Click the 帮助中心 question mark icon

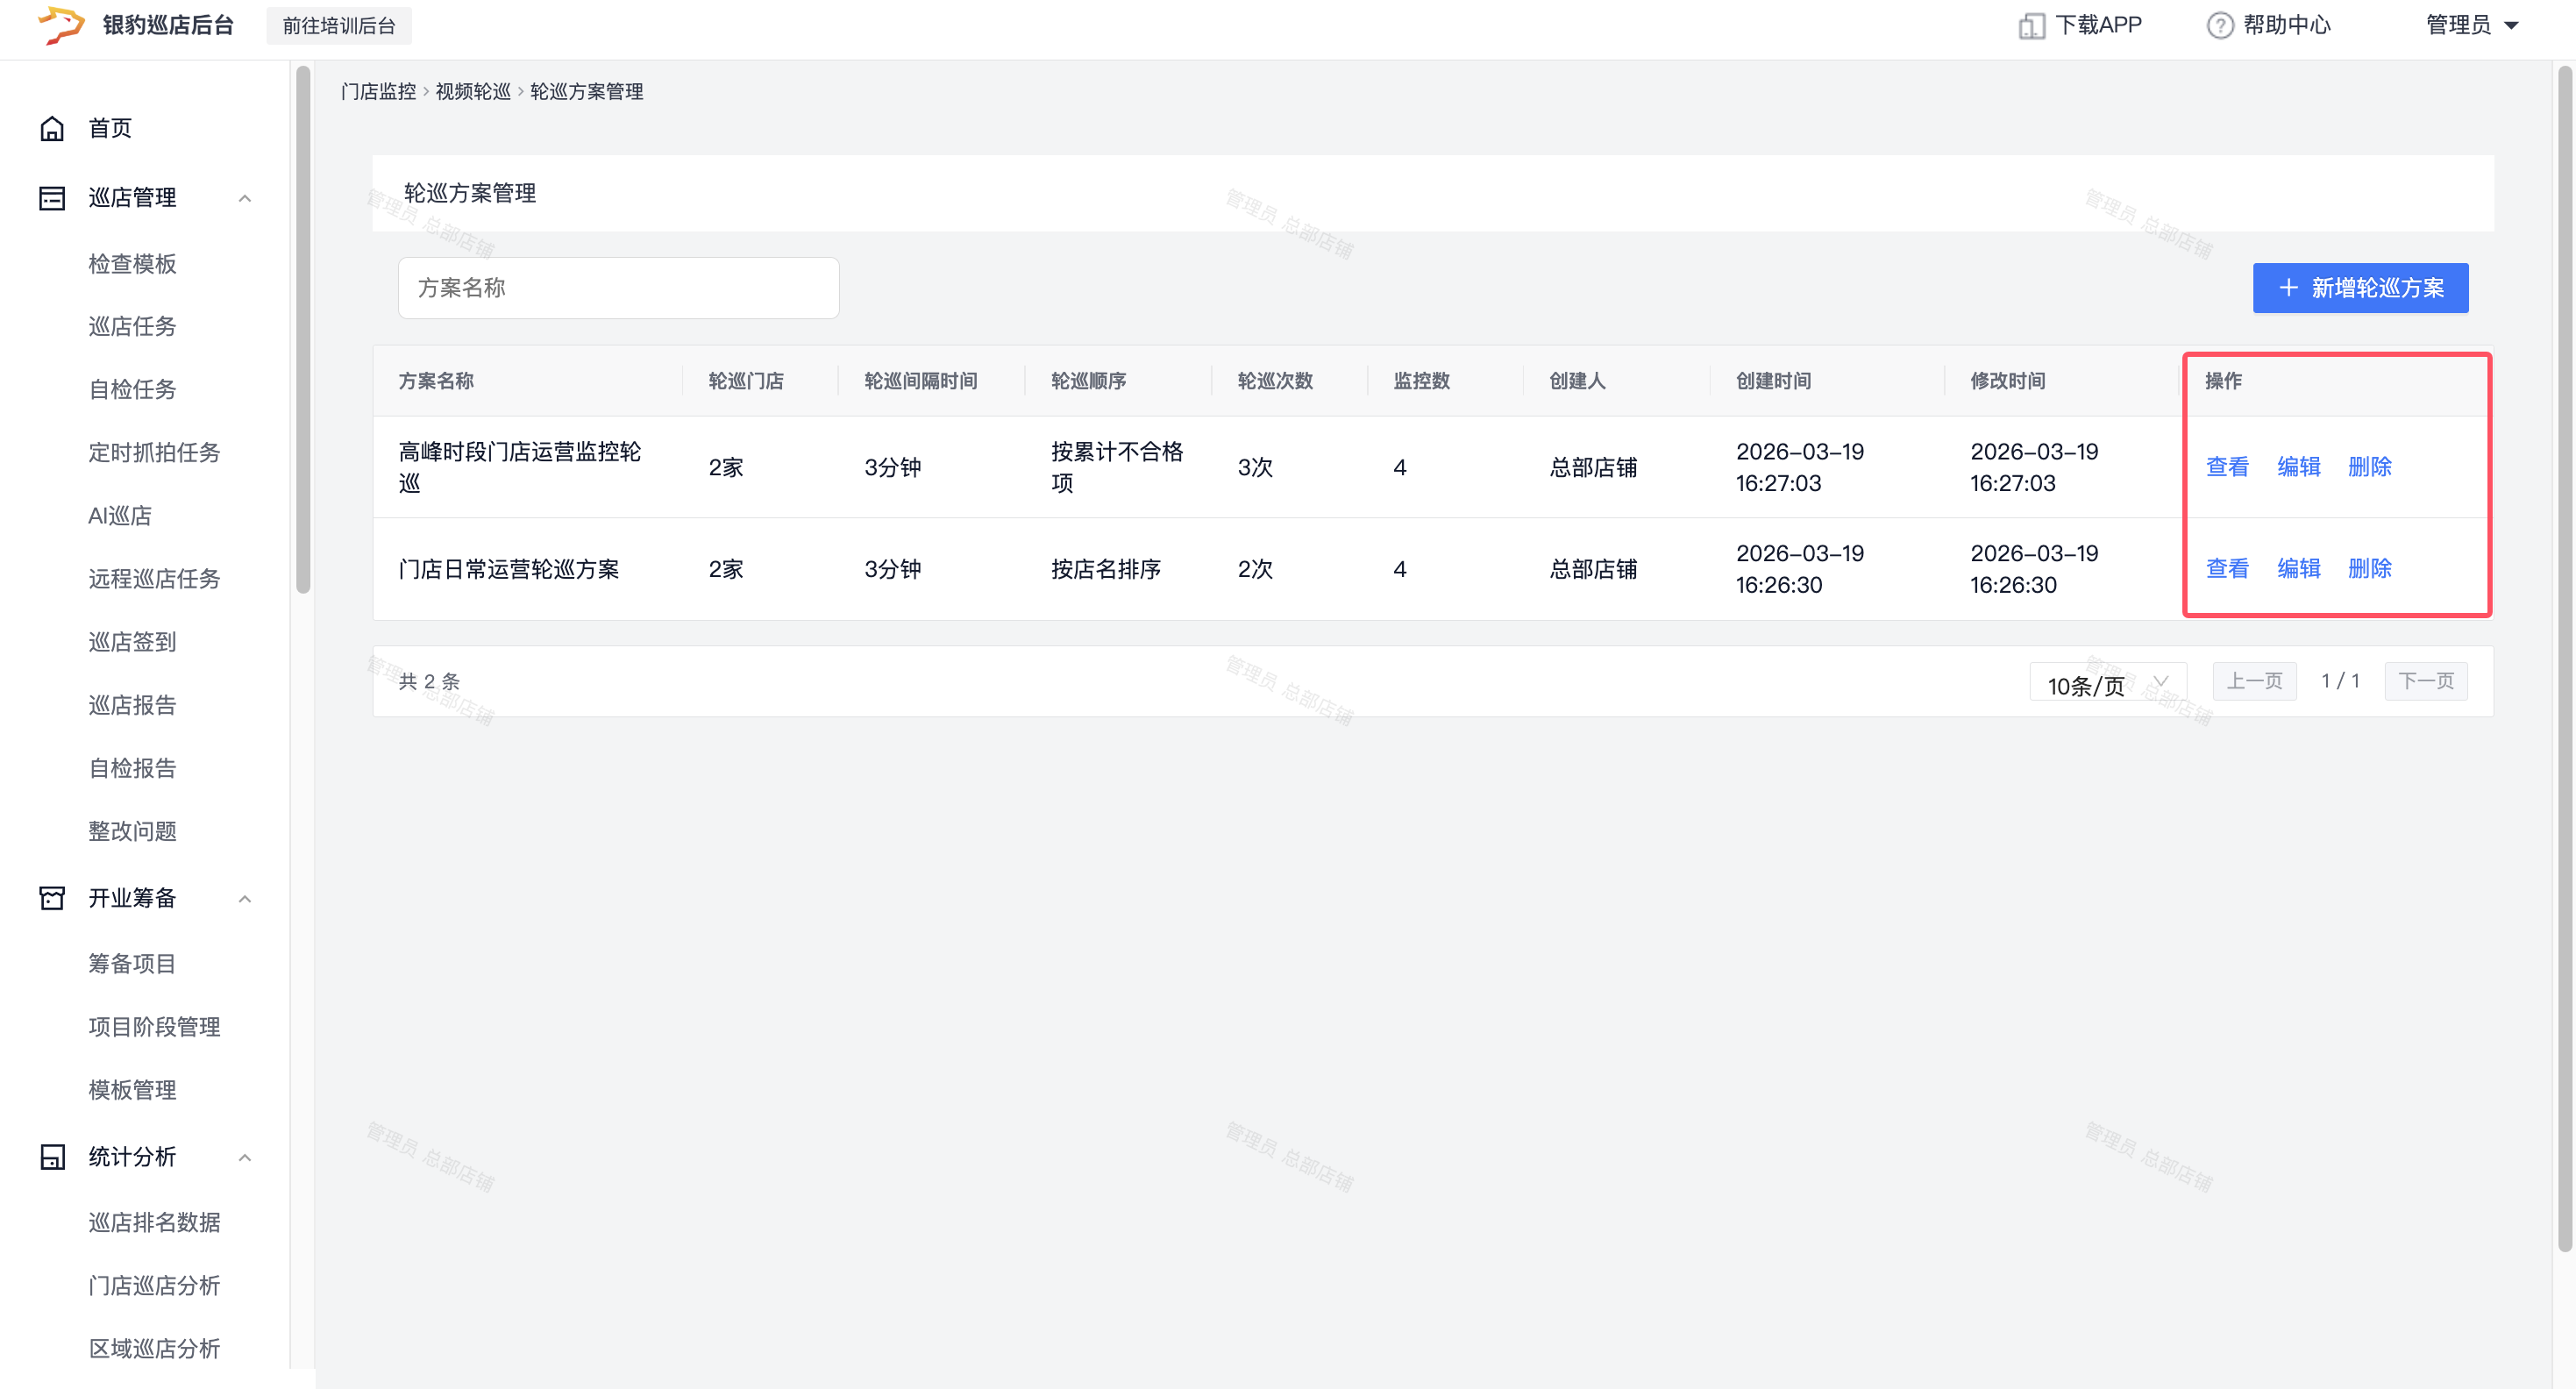(2219, 25)
